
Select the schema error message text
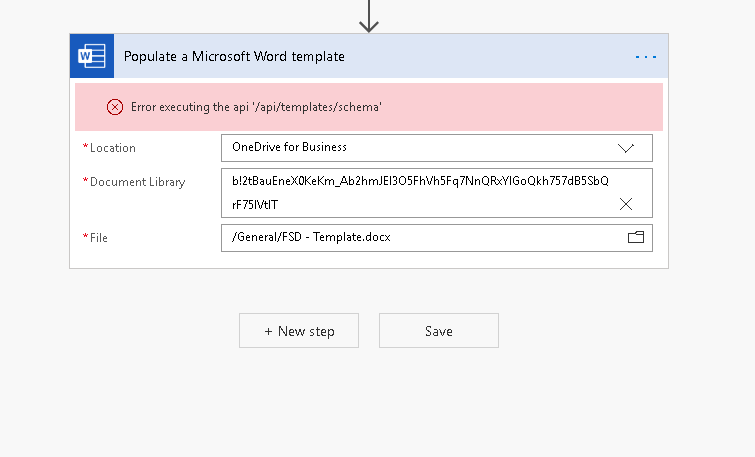(x=256, y=107)
